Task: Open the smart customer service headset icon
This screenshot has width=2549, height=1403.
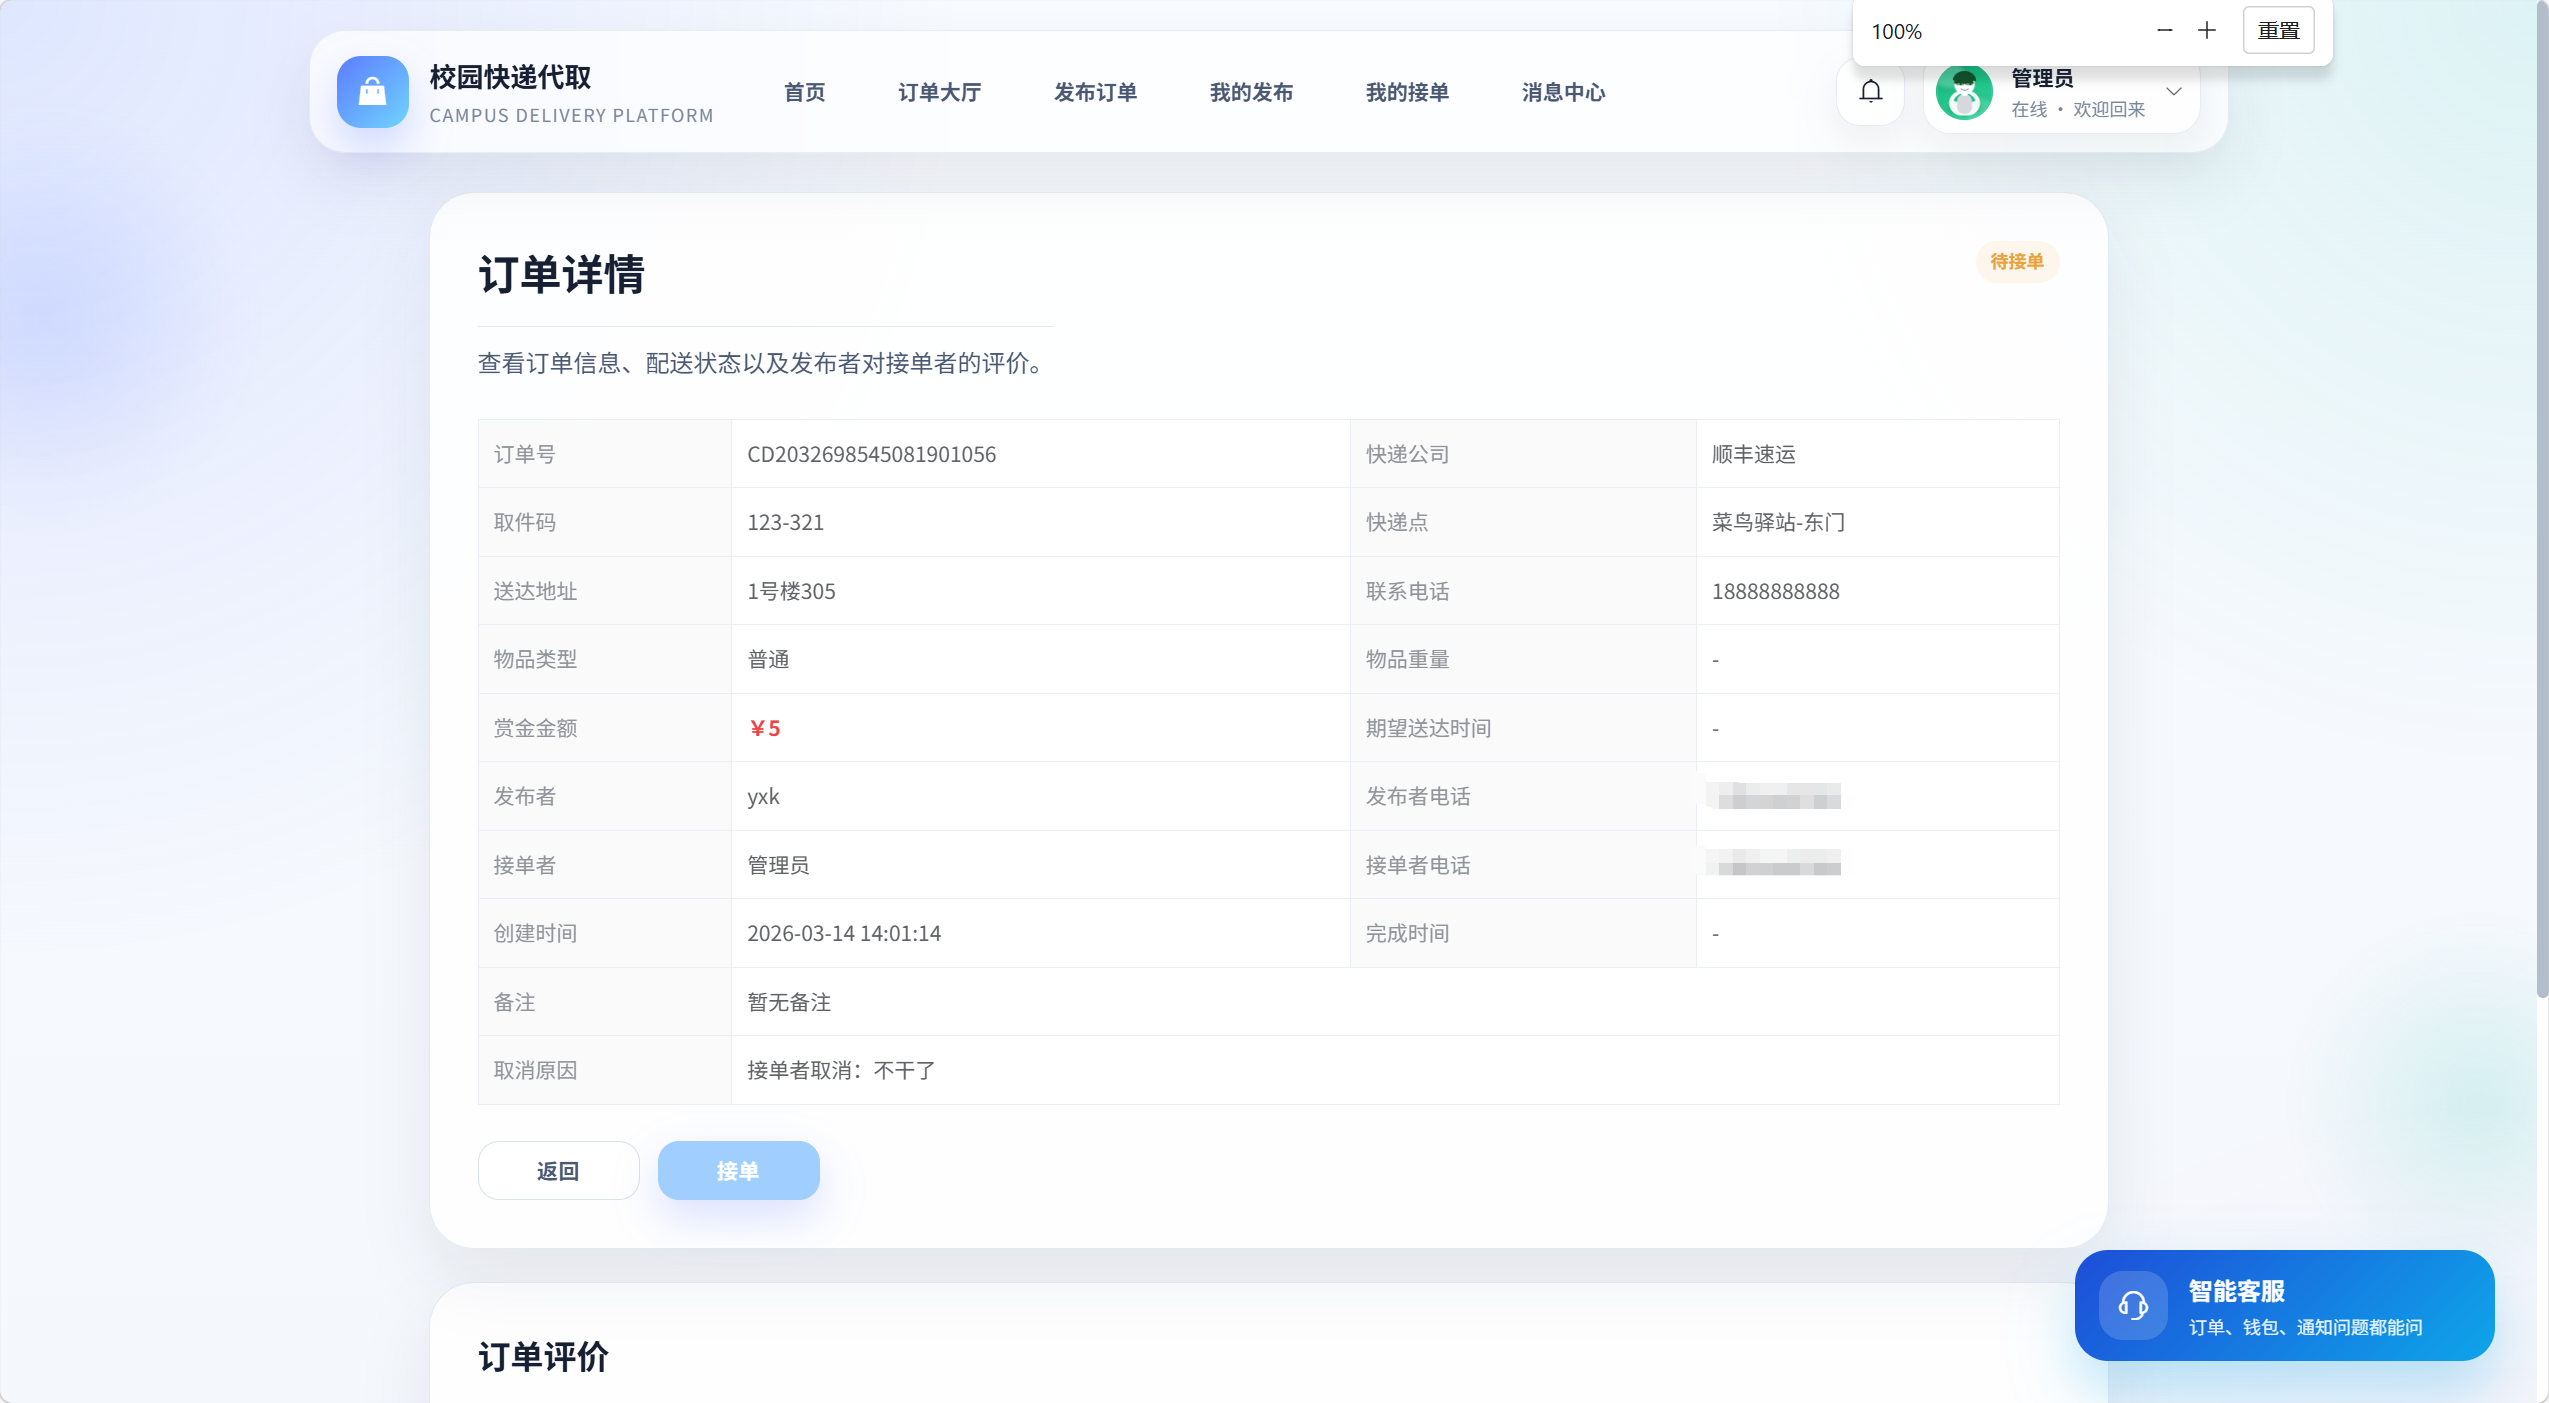Action: (x=2132, y=1305)
